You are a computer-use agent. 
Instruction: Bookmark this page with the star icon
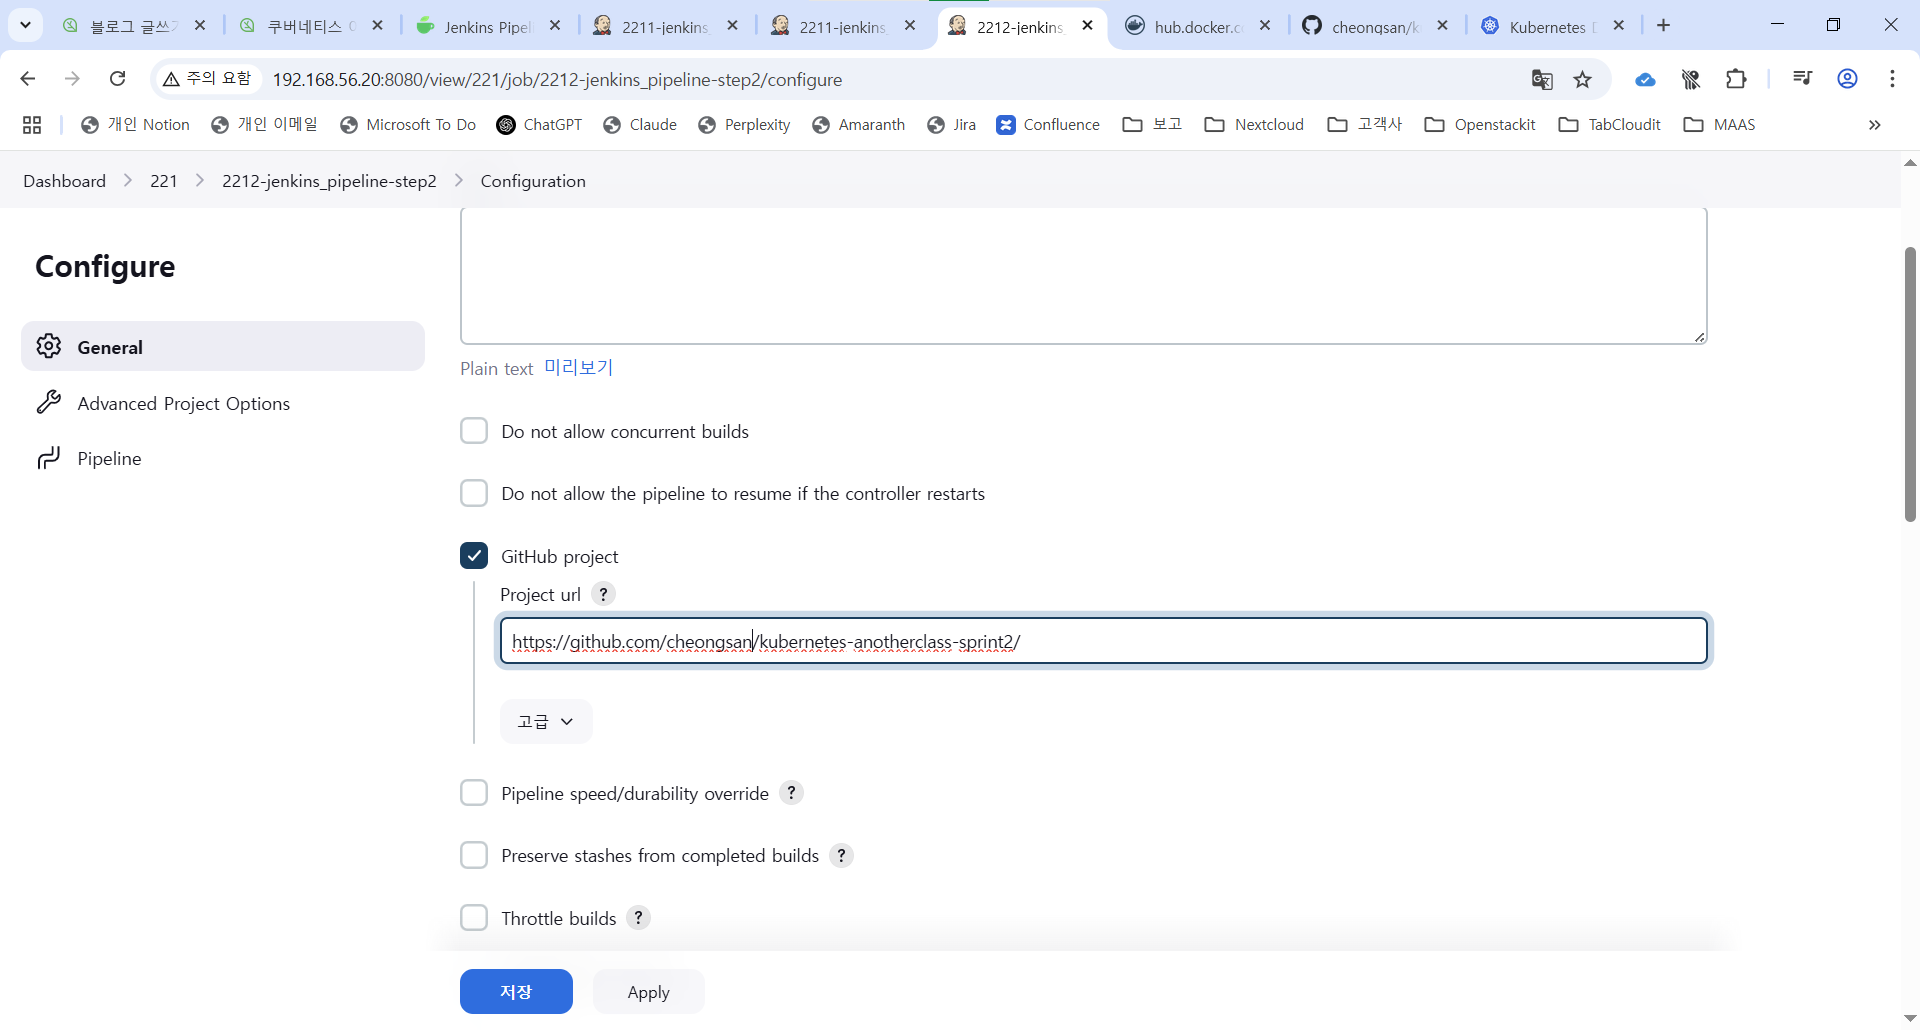coord(1583,80)
